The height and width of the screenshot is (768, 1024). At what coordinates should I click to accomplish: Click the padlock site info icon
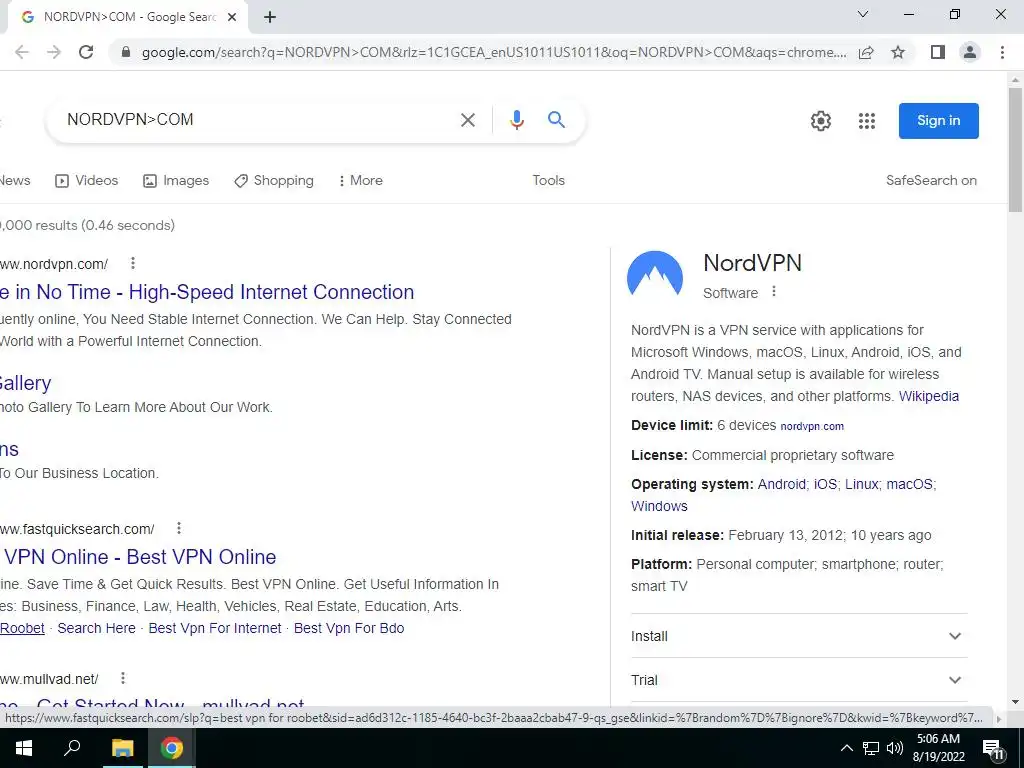126,52
